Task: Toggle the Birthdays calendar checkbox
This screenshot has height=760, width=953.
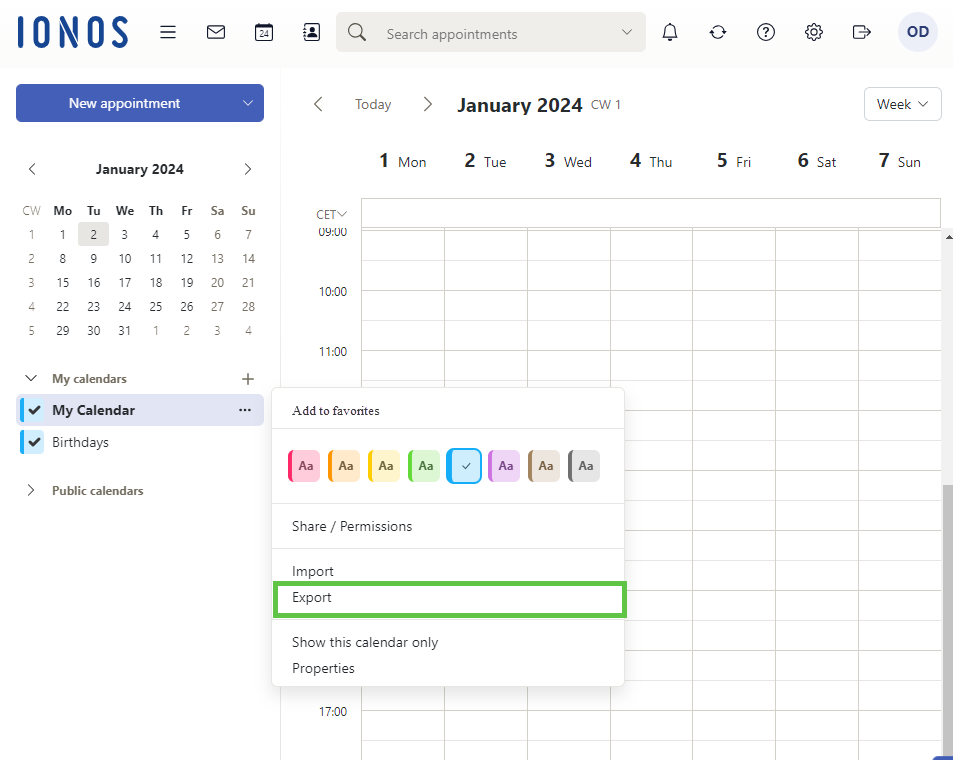Action: click(x=35, y=442)
